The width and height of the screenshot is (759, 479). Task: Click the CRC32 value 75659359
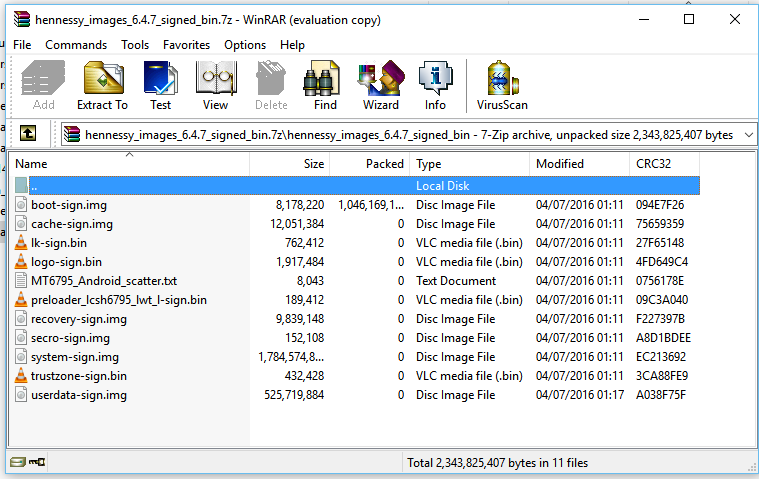[x=660, y=224]
